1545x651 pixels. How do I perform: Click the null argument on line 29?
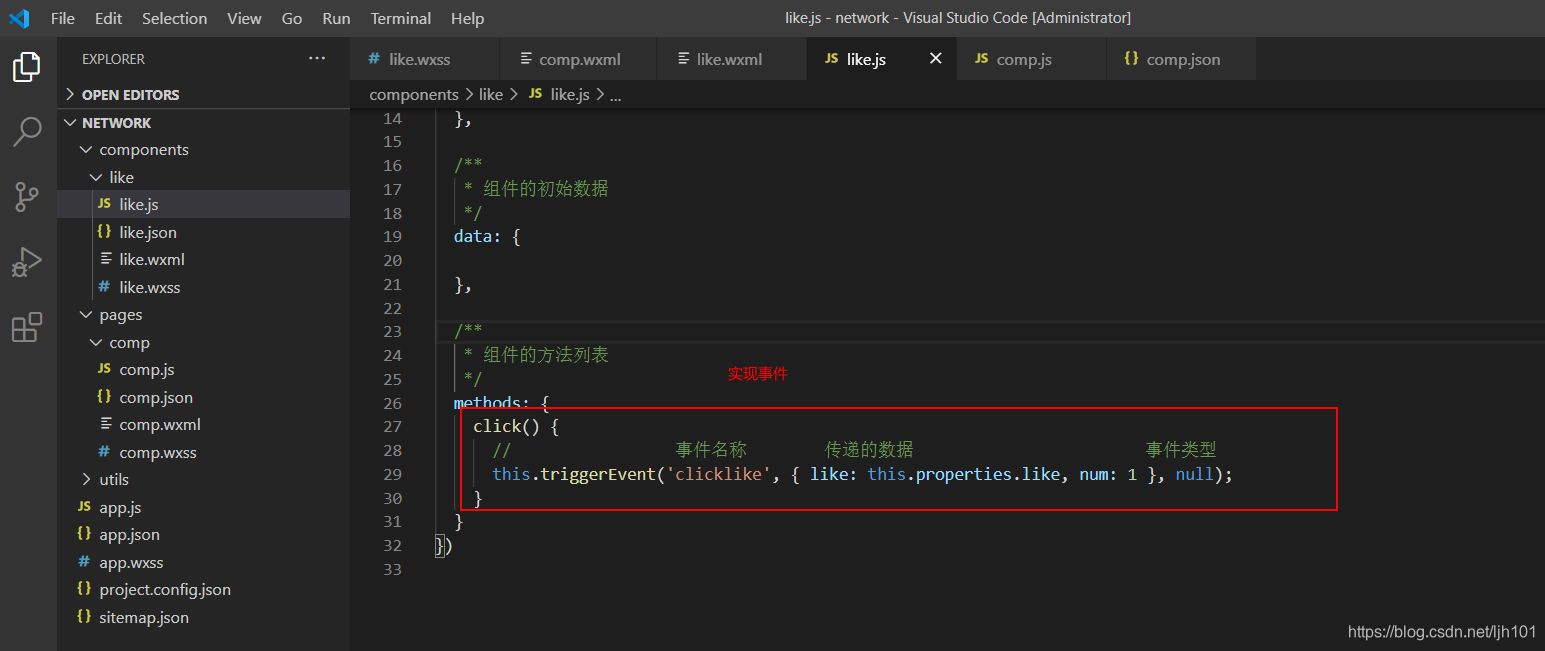pos(1195,474)
